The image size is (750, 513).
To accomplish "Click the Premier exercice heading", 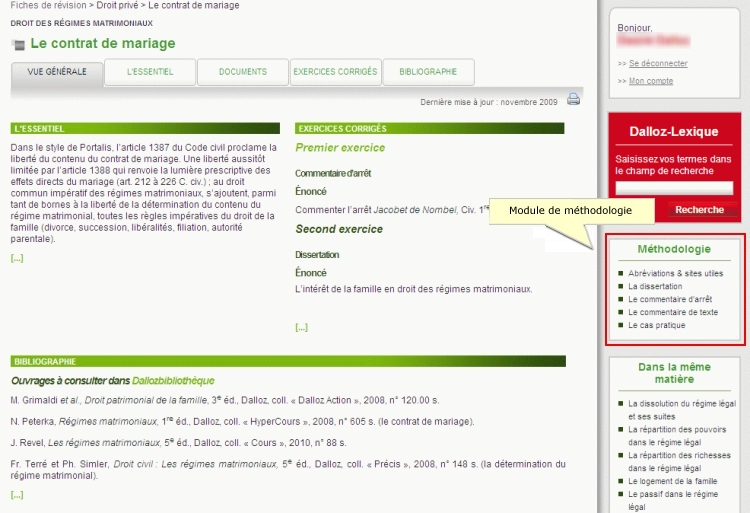I will [340, 148].
